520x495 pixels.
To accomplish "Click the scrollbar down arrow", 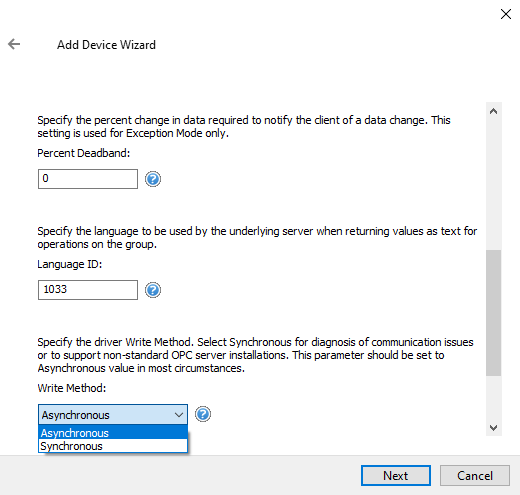I will point(494,427).
